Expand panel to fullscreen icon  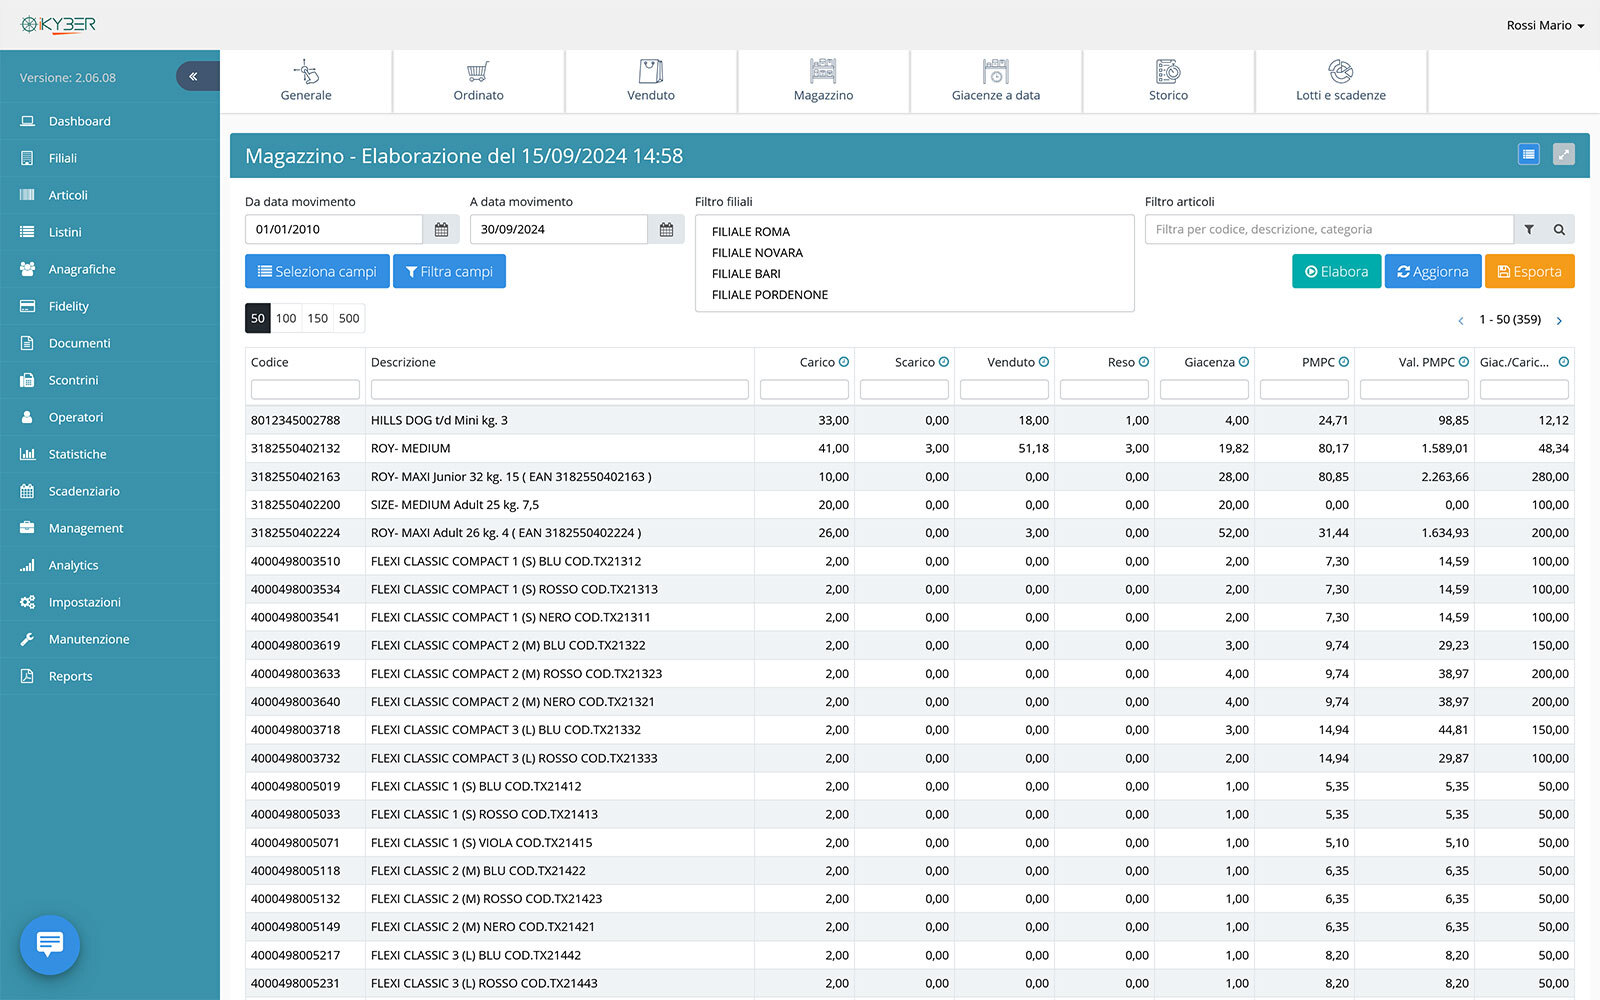tap(1564, 155)
